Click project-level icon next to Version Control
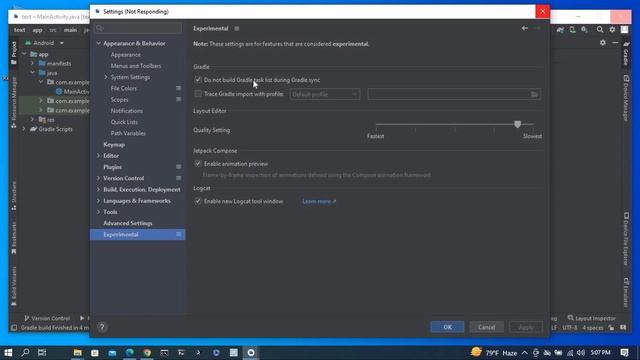This screenshot has width=640, height=360. click(x=178, y=178)
